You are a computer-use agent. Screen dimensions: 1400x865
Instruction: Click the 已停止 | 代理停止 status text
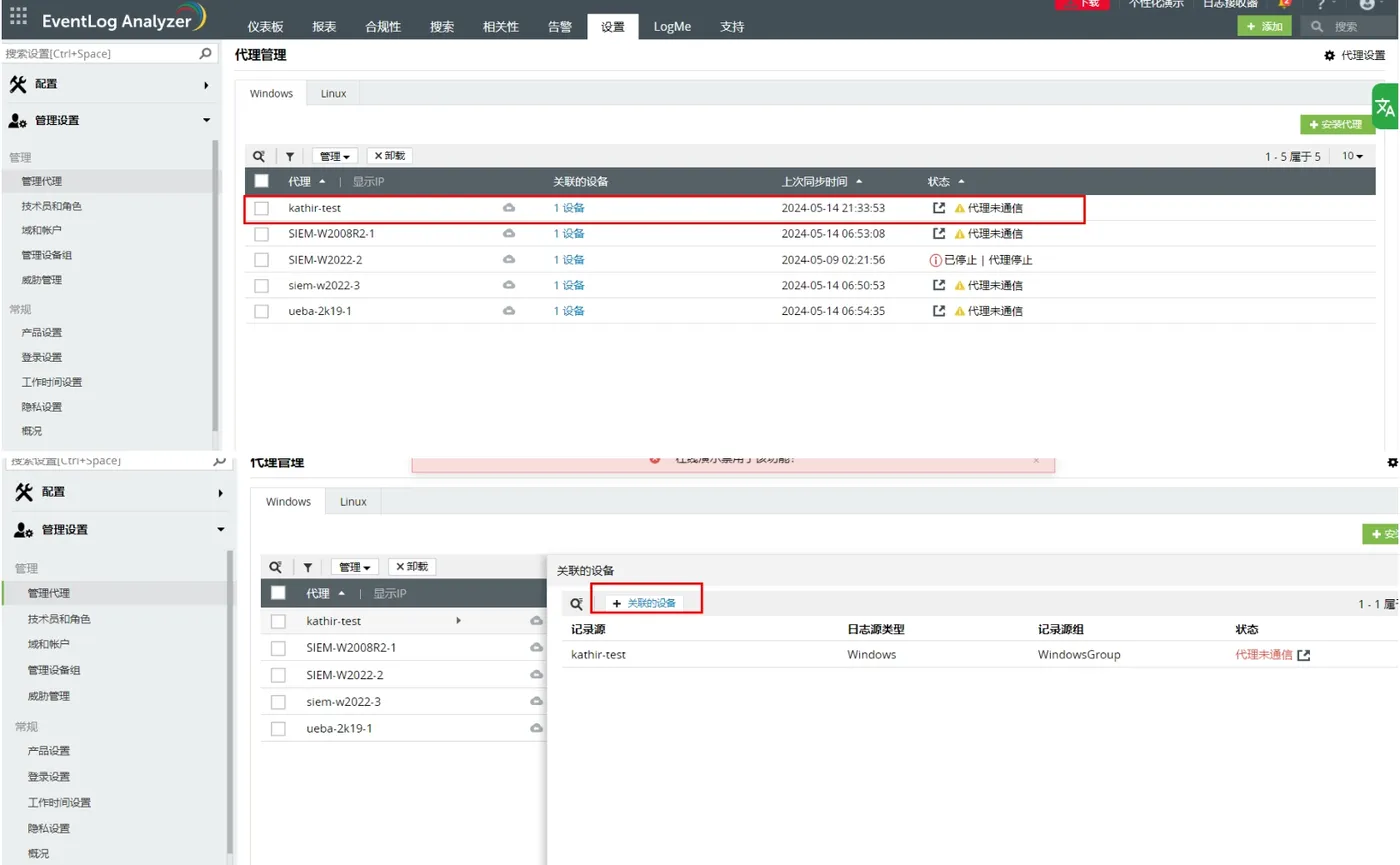pos(988,260)
